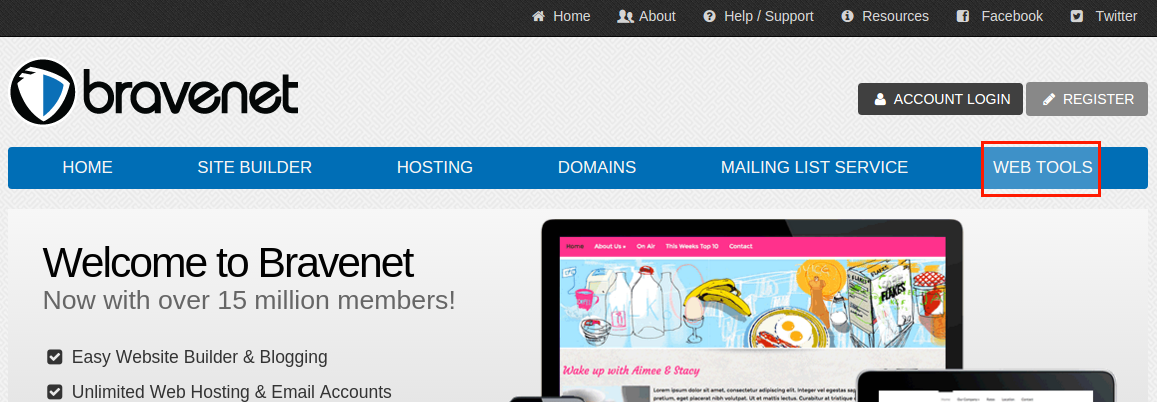Viewport: 1157px width, 402px height.
Task: Click the question mark icon beside Help / Support
Action: [x=710, y=16]
